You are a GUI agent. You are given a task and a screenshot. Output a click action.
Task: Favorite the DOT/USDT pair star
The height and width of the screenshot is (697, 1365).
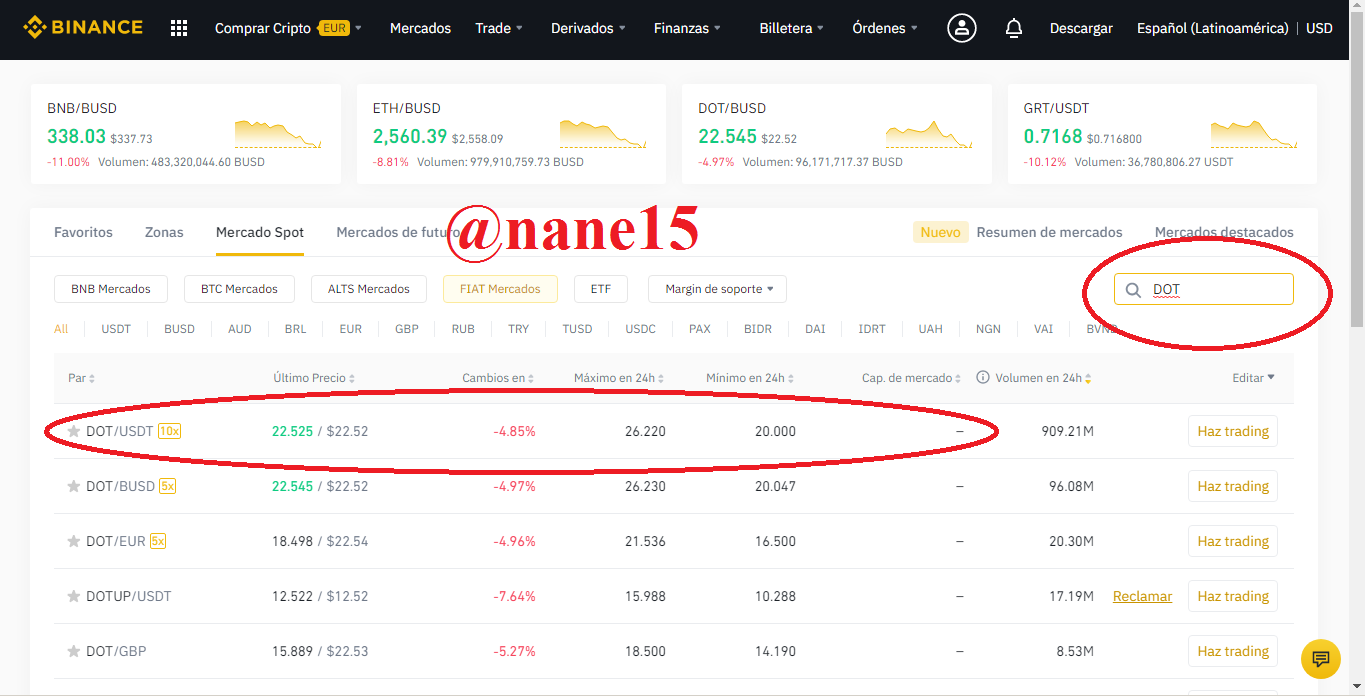[x=73, y=431]
